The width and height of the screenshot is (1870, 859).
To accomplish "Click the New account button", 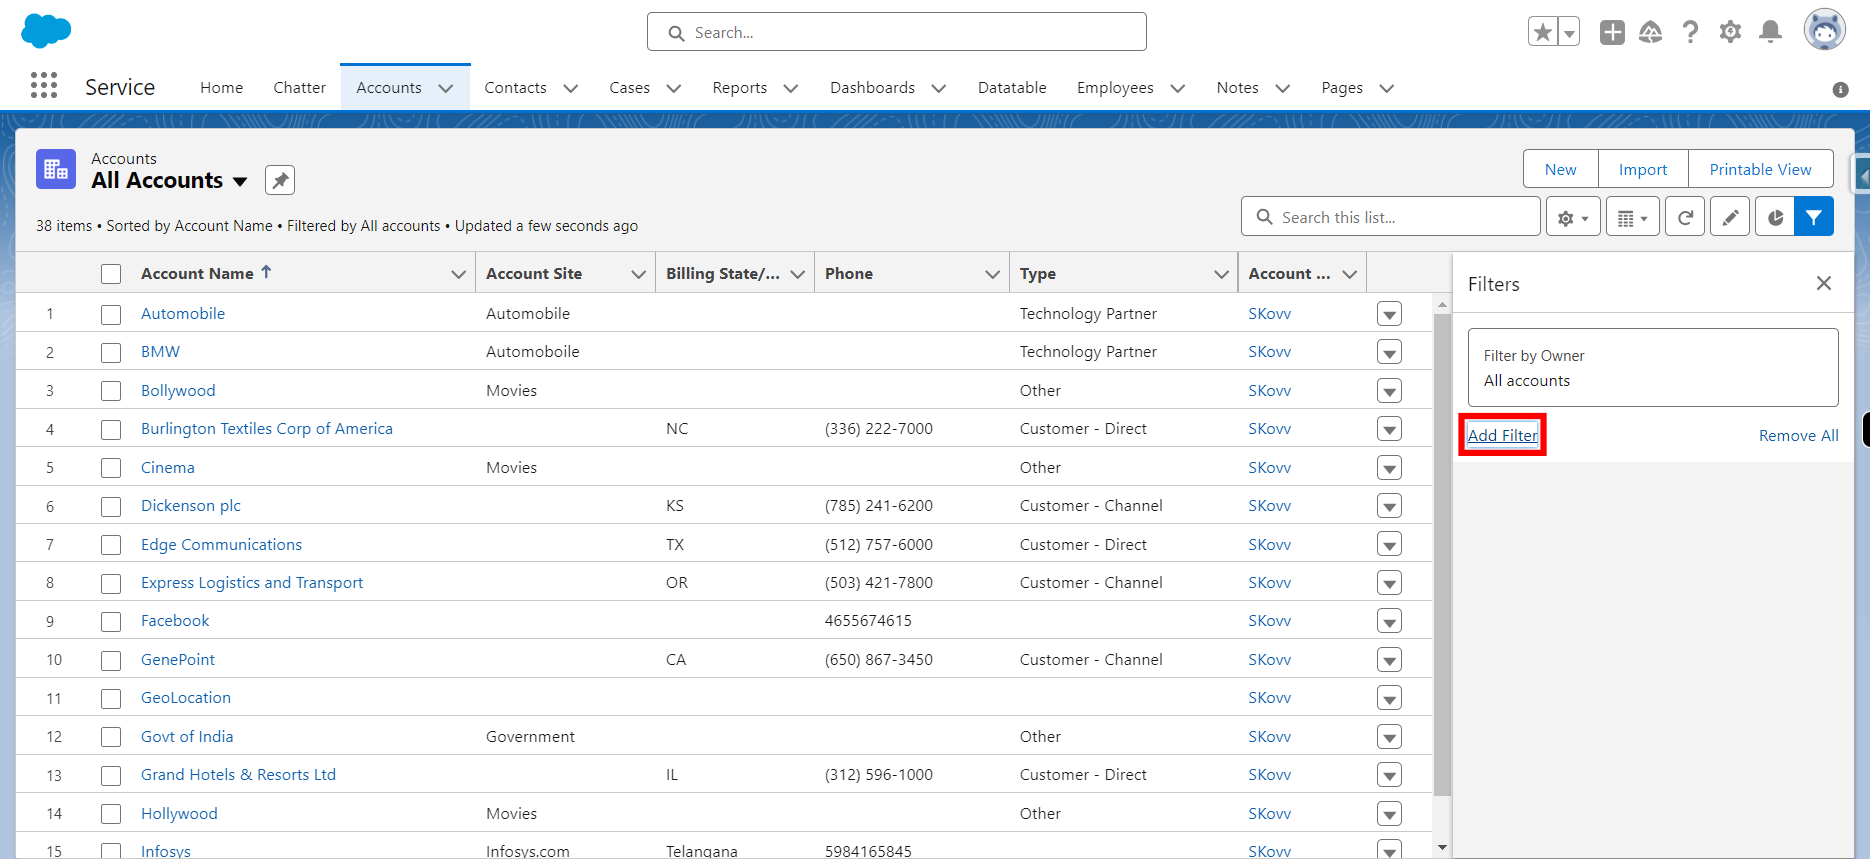I will pos(1561,169).
